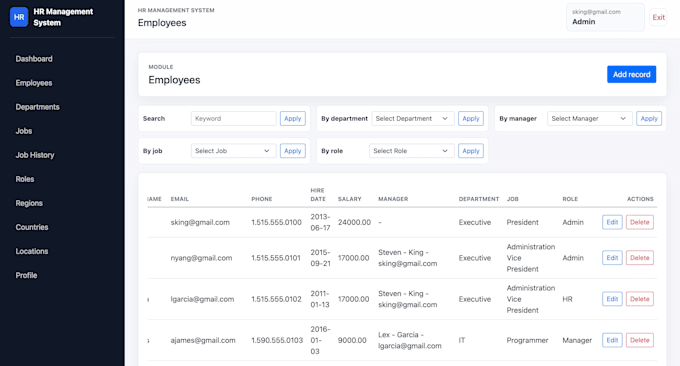Apply the role filter
Image resolution: width=680 pixels, height=366 pixels.
coord(471,151)
